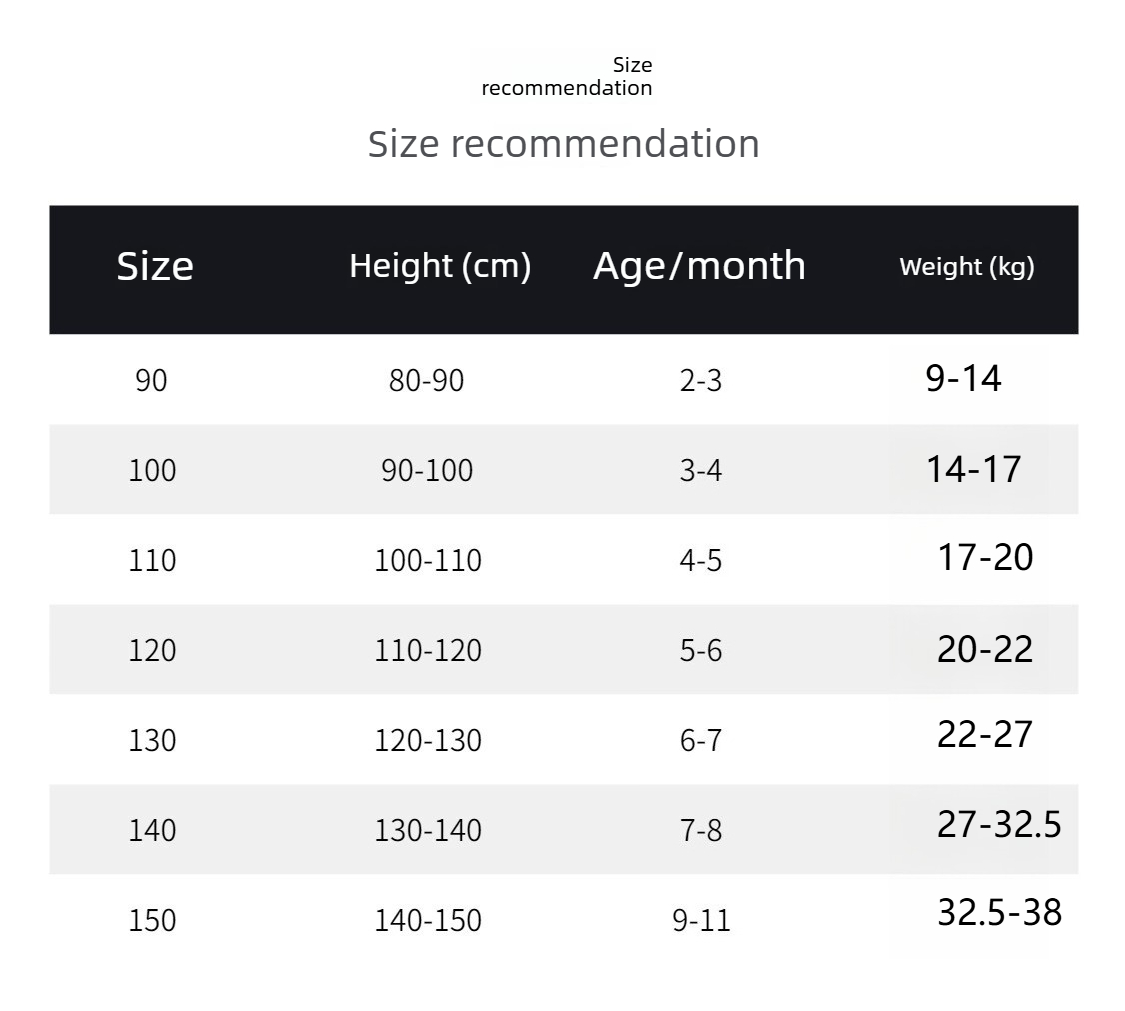The image size is (1125, 1011).
Task: Click the height cell "80-90"
Action: coord(427,381)
